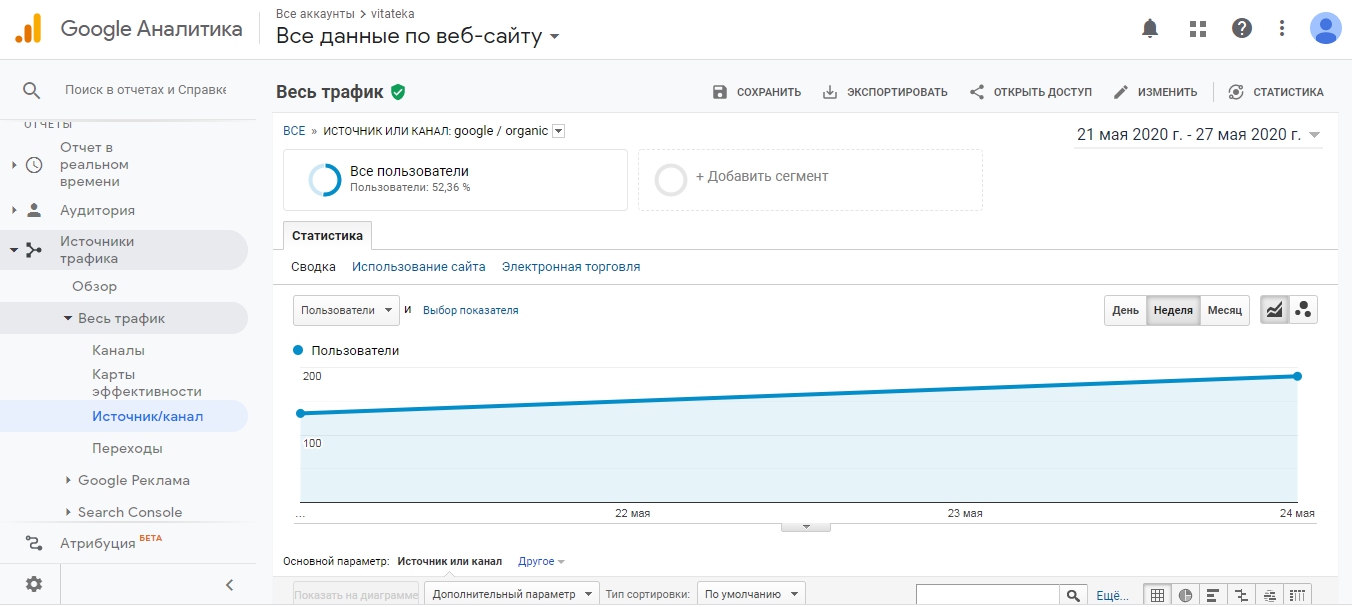
Task: Click the verified shield icon next to Весь трафик
Action: 398,92
